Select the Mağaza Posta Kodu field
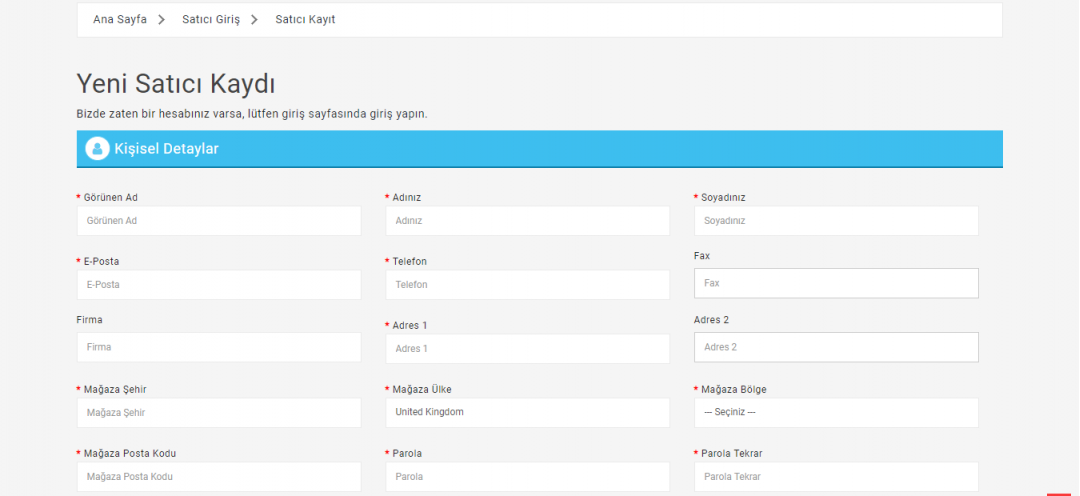 coord(219,477)
